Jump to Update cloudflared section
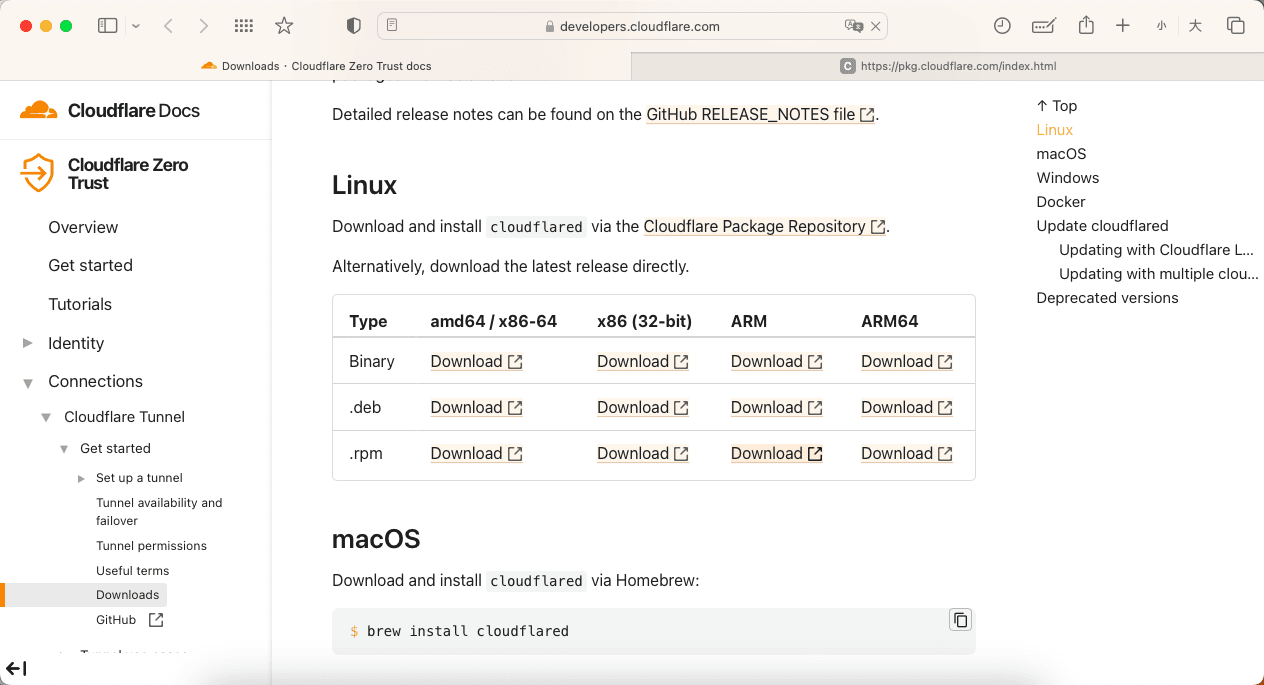The width and height of the screenshot is (1264, 685). coord(1103,226)
